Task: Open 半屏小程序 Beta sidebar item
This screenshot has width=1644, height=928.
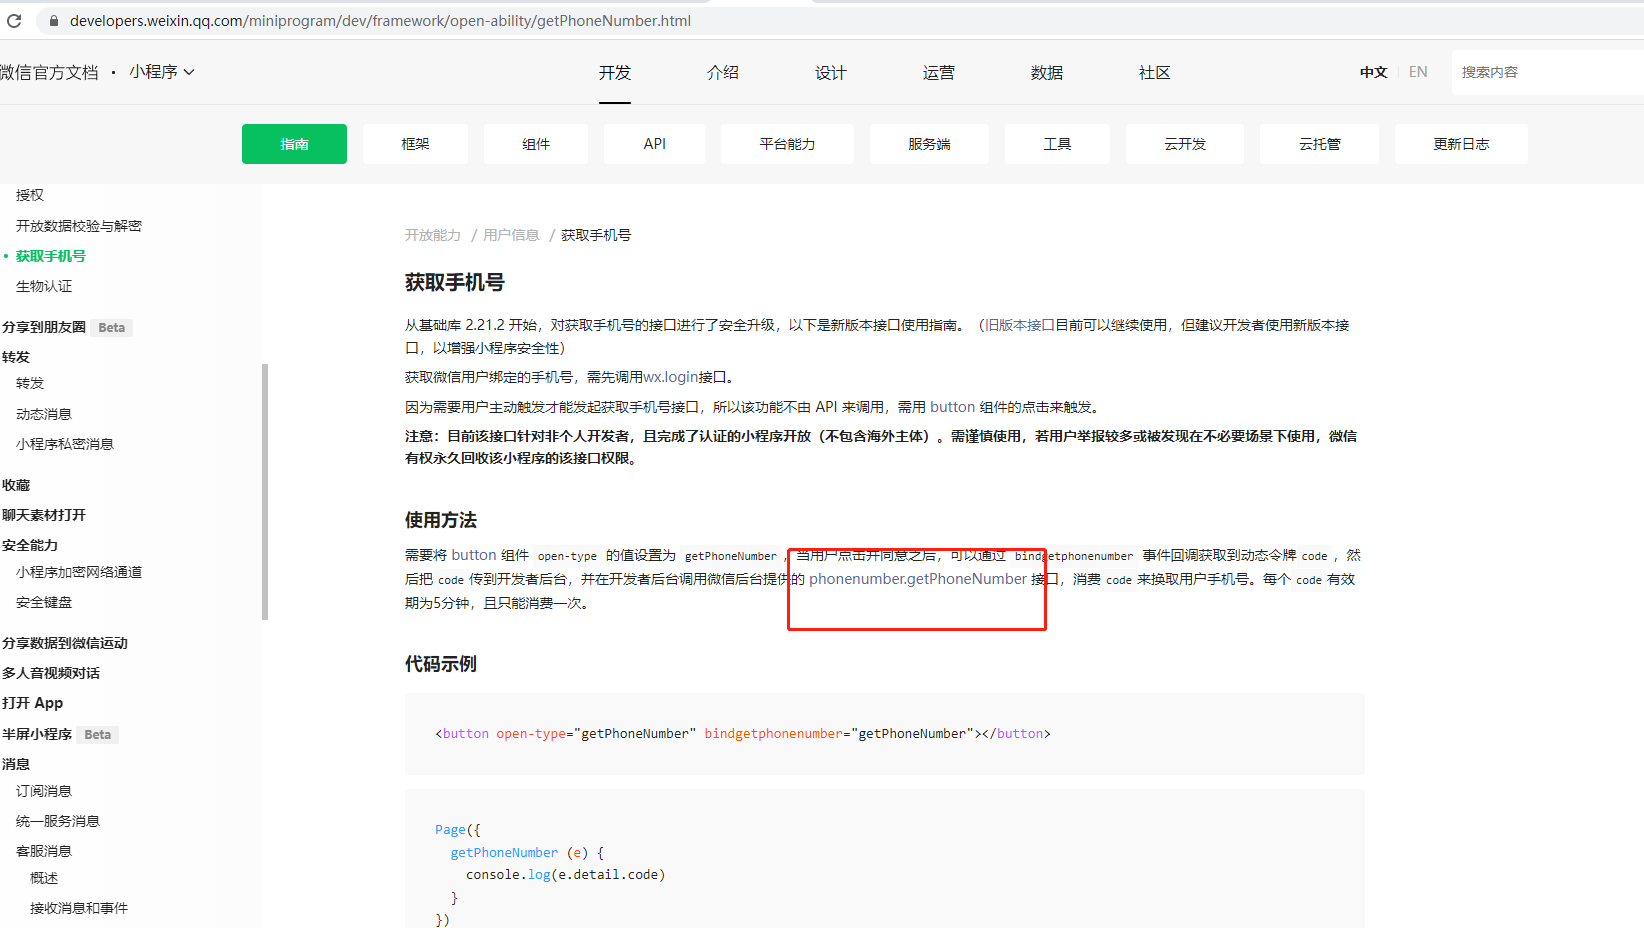Action: pos(60,734)
